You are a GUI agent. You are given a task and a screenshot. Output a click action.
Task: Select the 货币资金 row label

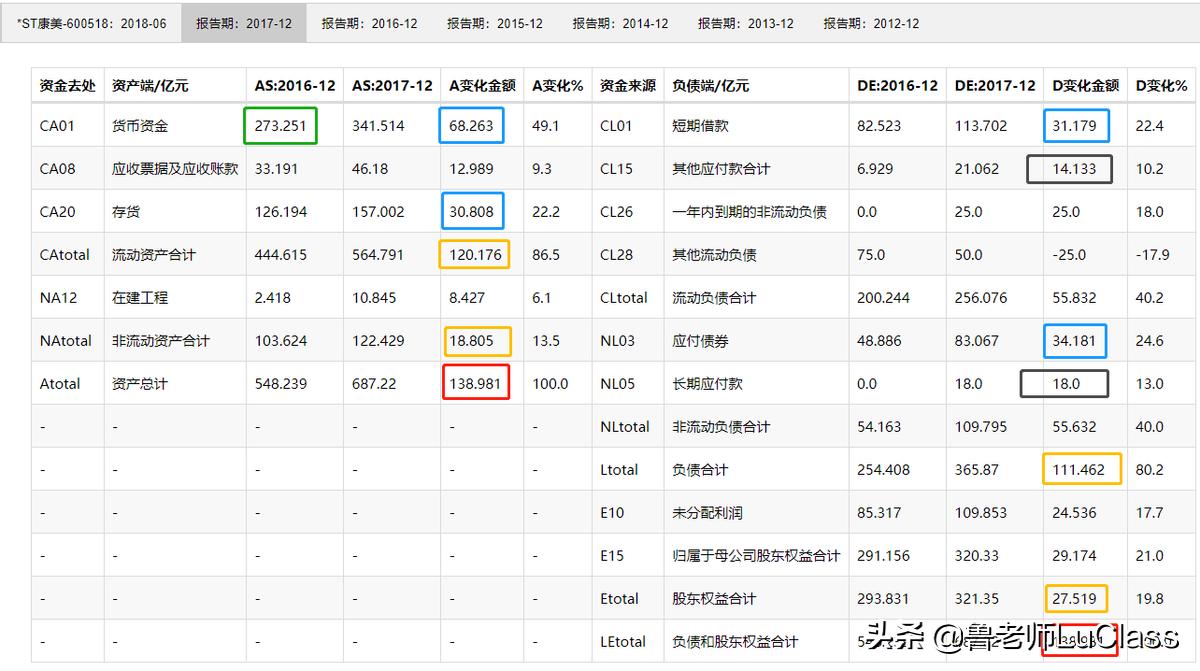coord(139,125)
